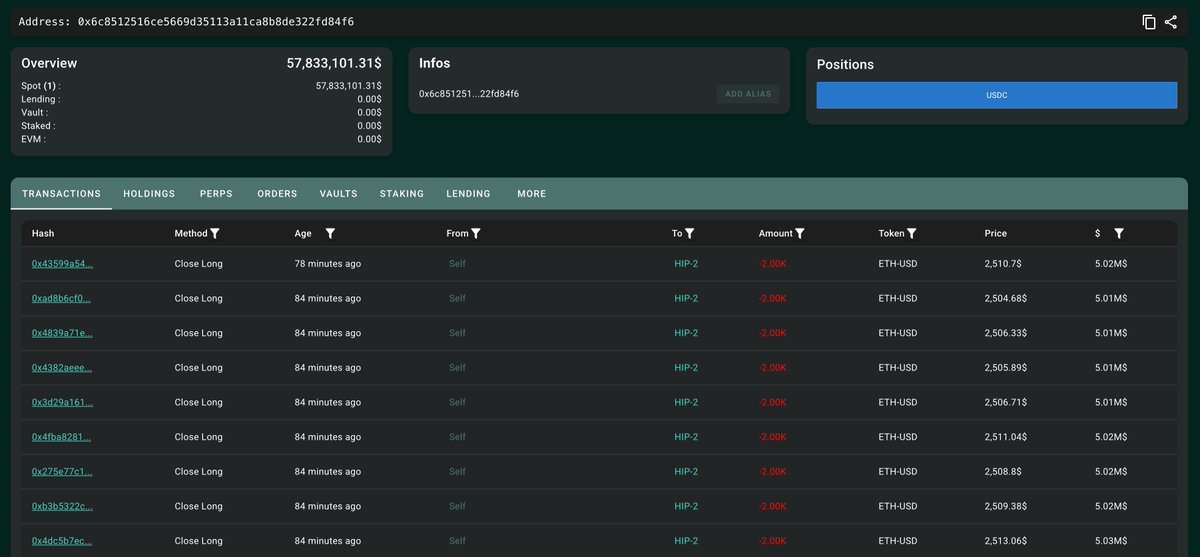Click the EVM label in Overview
The image size is (1200, 557).
click(x=33, y=139)
